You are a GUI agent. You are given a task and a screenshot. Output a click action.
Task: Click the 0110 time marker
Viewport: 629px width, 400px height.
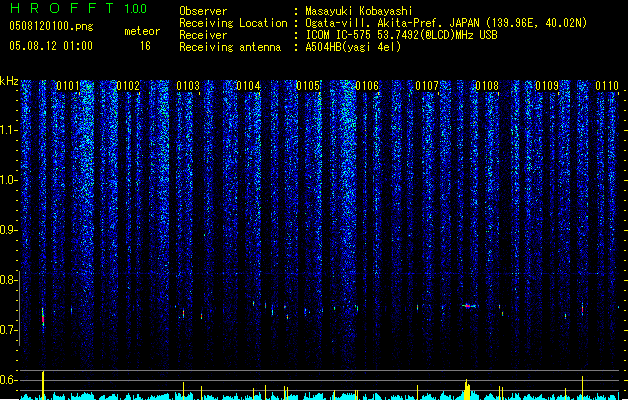[x=607, y=86]
